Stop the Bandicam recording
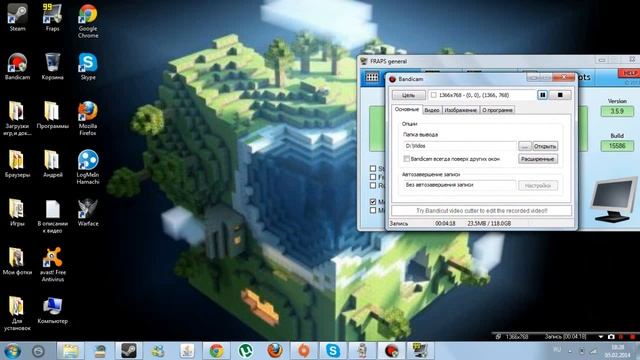The height and width of the screenshot is (360, 640). 560,95
